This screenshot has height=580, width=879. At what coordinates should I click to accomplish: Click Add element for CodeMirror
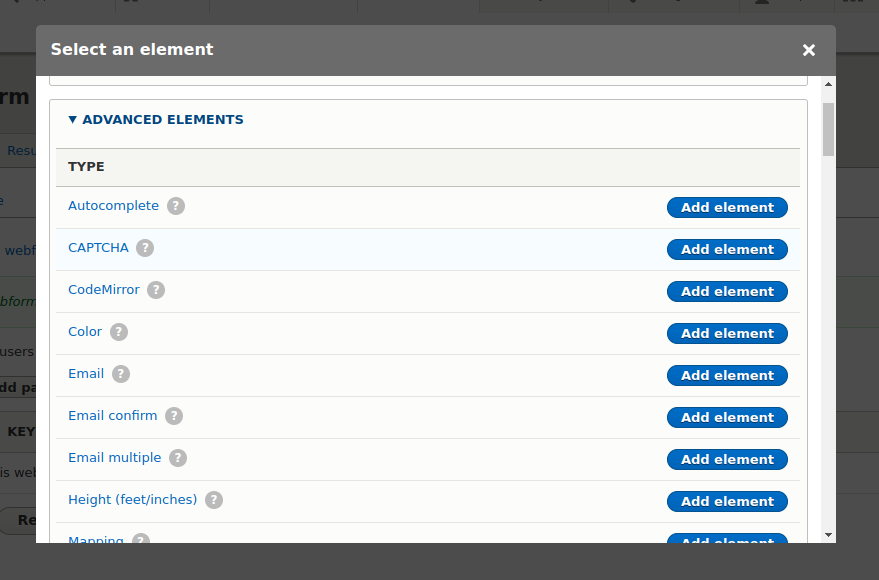click(x=727, y=291)
